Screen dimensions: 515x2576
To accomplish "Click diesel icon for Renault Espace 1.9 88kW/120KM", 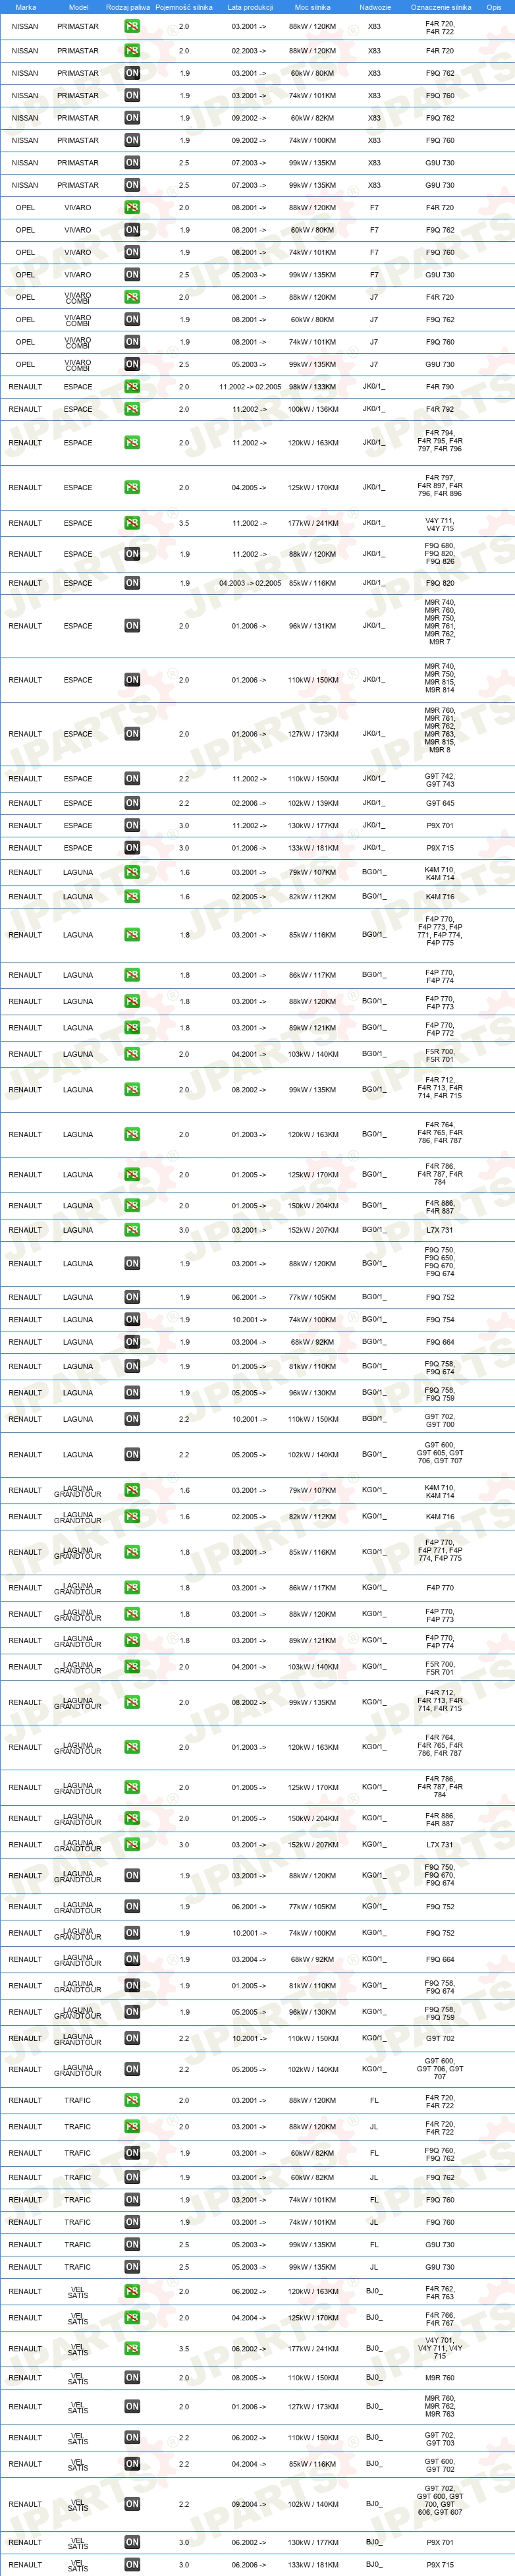I will point(132,554).
